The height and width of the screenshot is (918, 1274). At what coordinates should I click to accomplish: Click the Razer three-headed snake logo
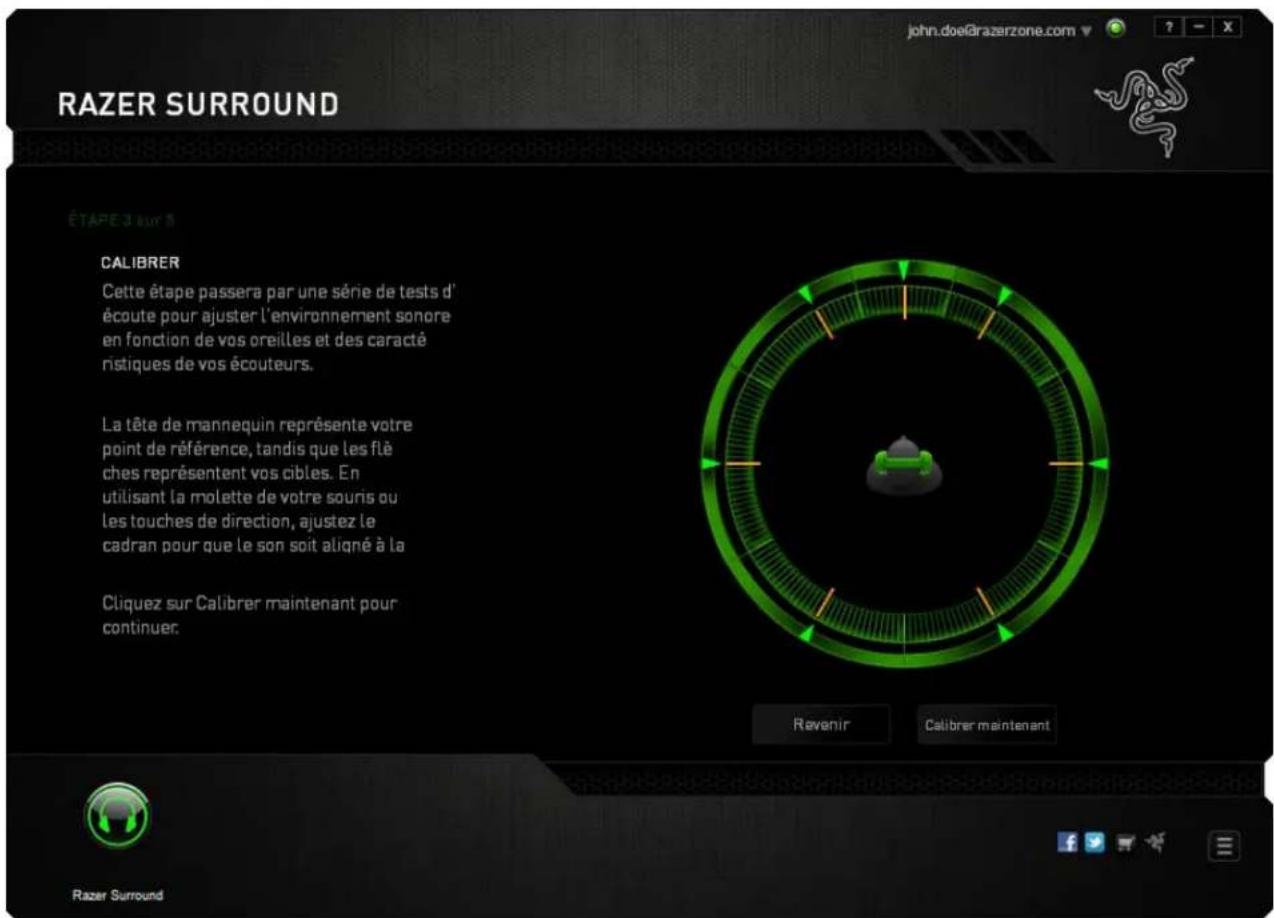[1147, 107]
